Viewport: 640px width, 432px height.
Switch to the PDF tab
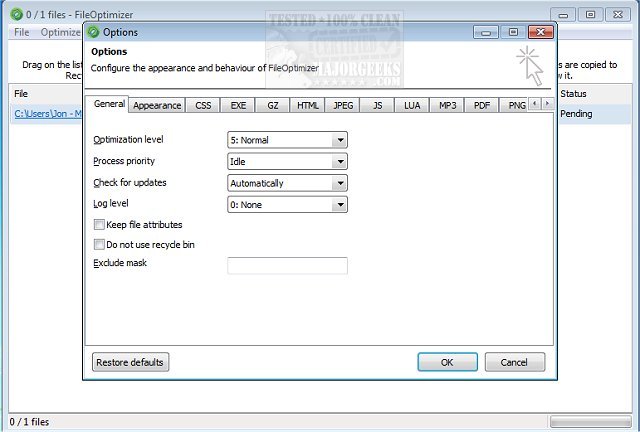click(482, 105)
